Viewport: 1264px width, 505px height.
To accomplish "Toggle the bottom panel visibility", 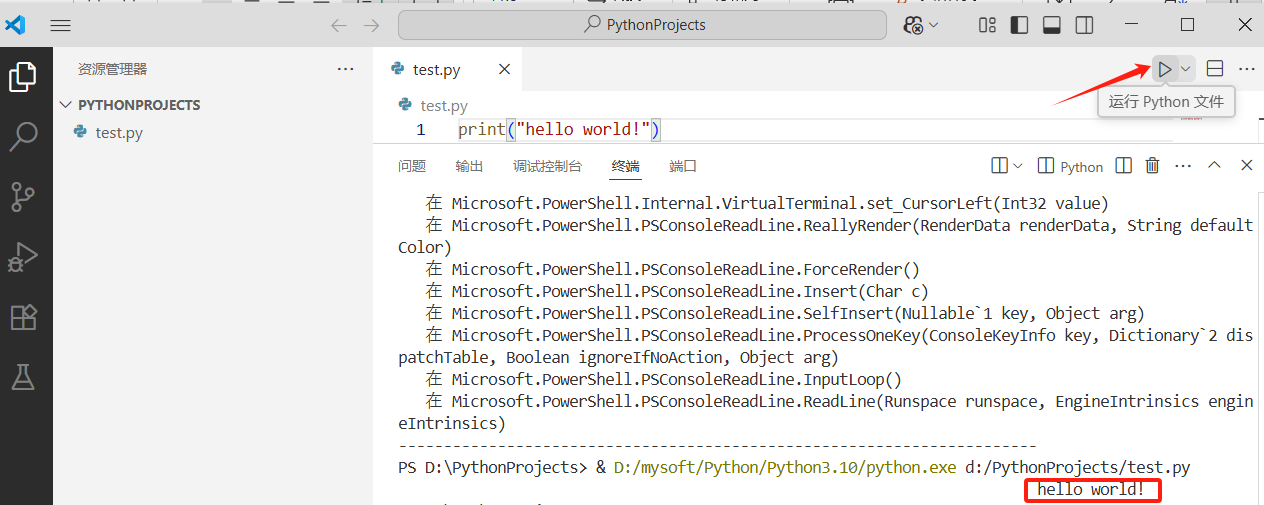I will [x=1051, y=25].
